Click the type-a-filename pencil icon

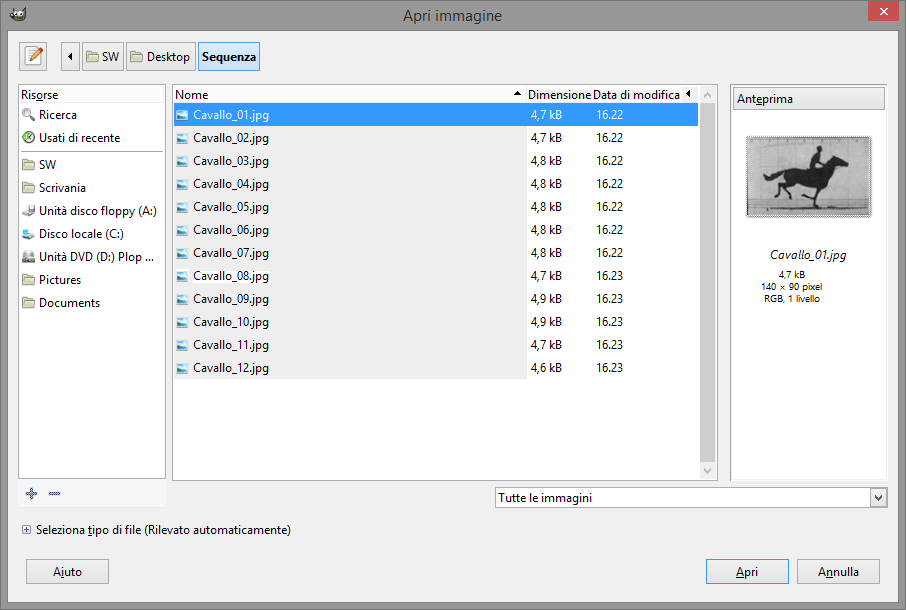(x=33, y=56)
